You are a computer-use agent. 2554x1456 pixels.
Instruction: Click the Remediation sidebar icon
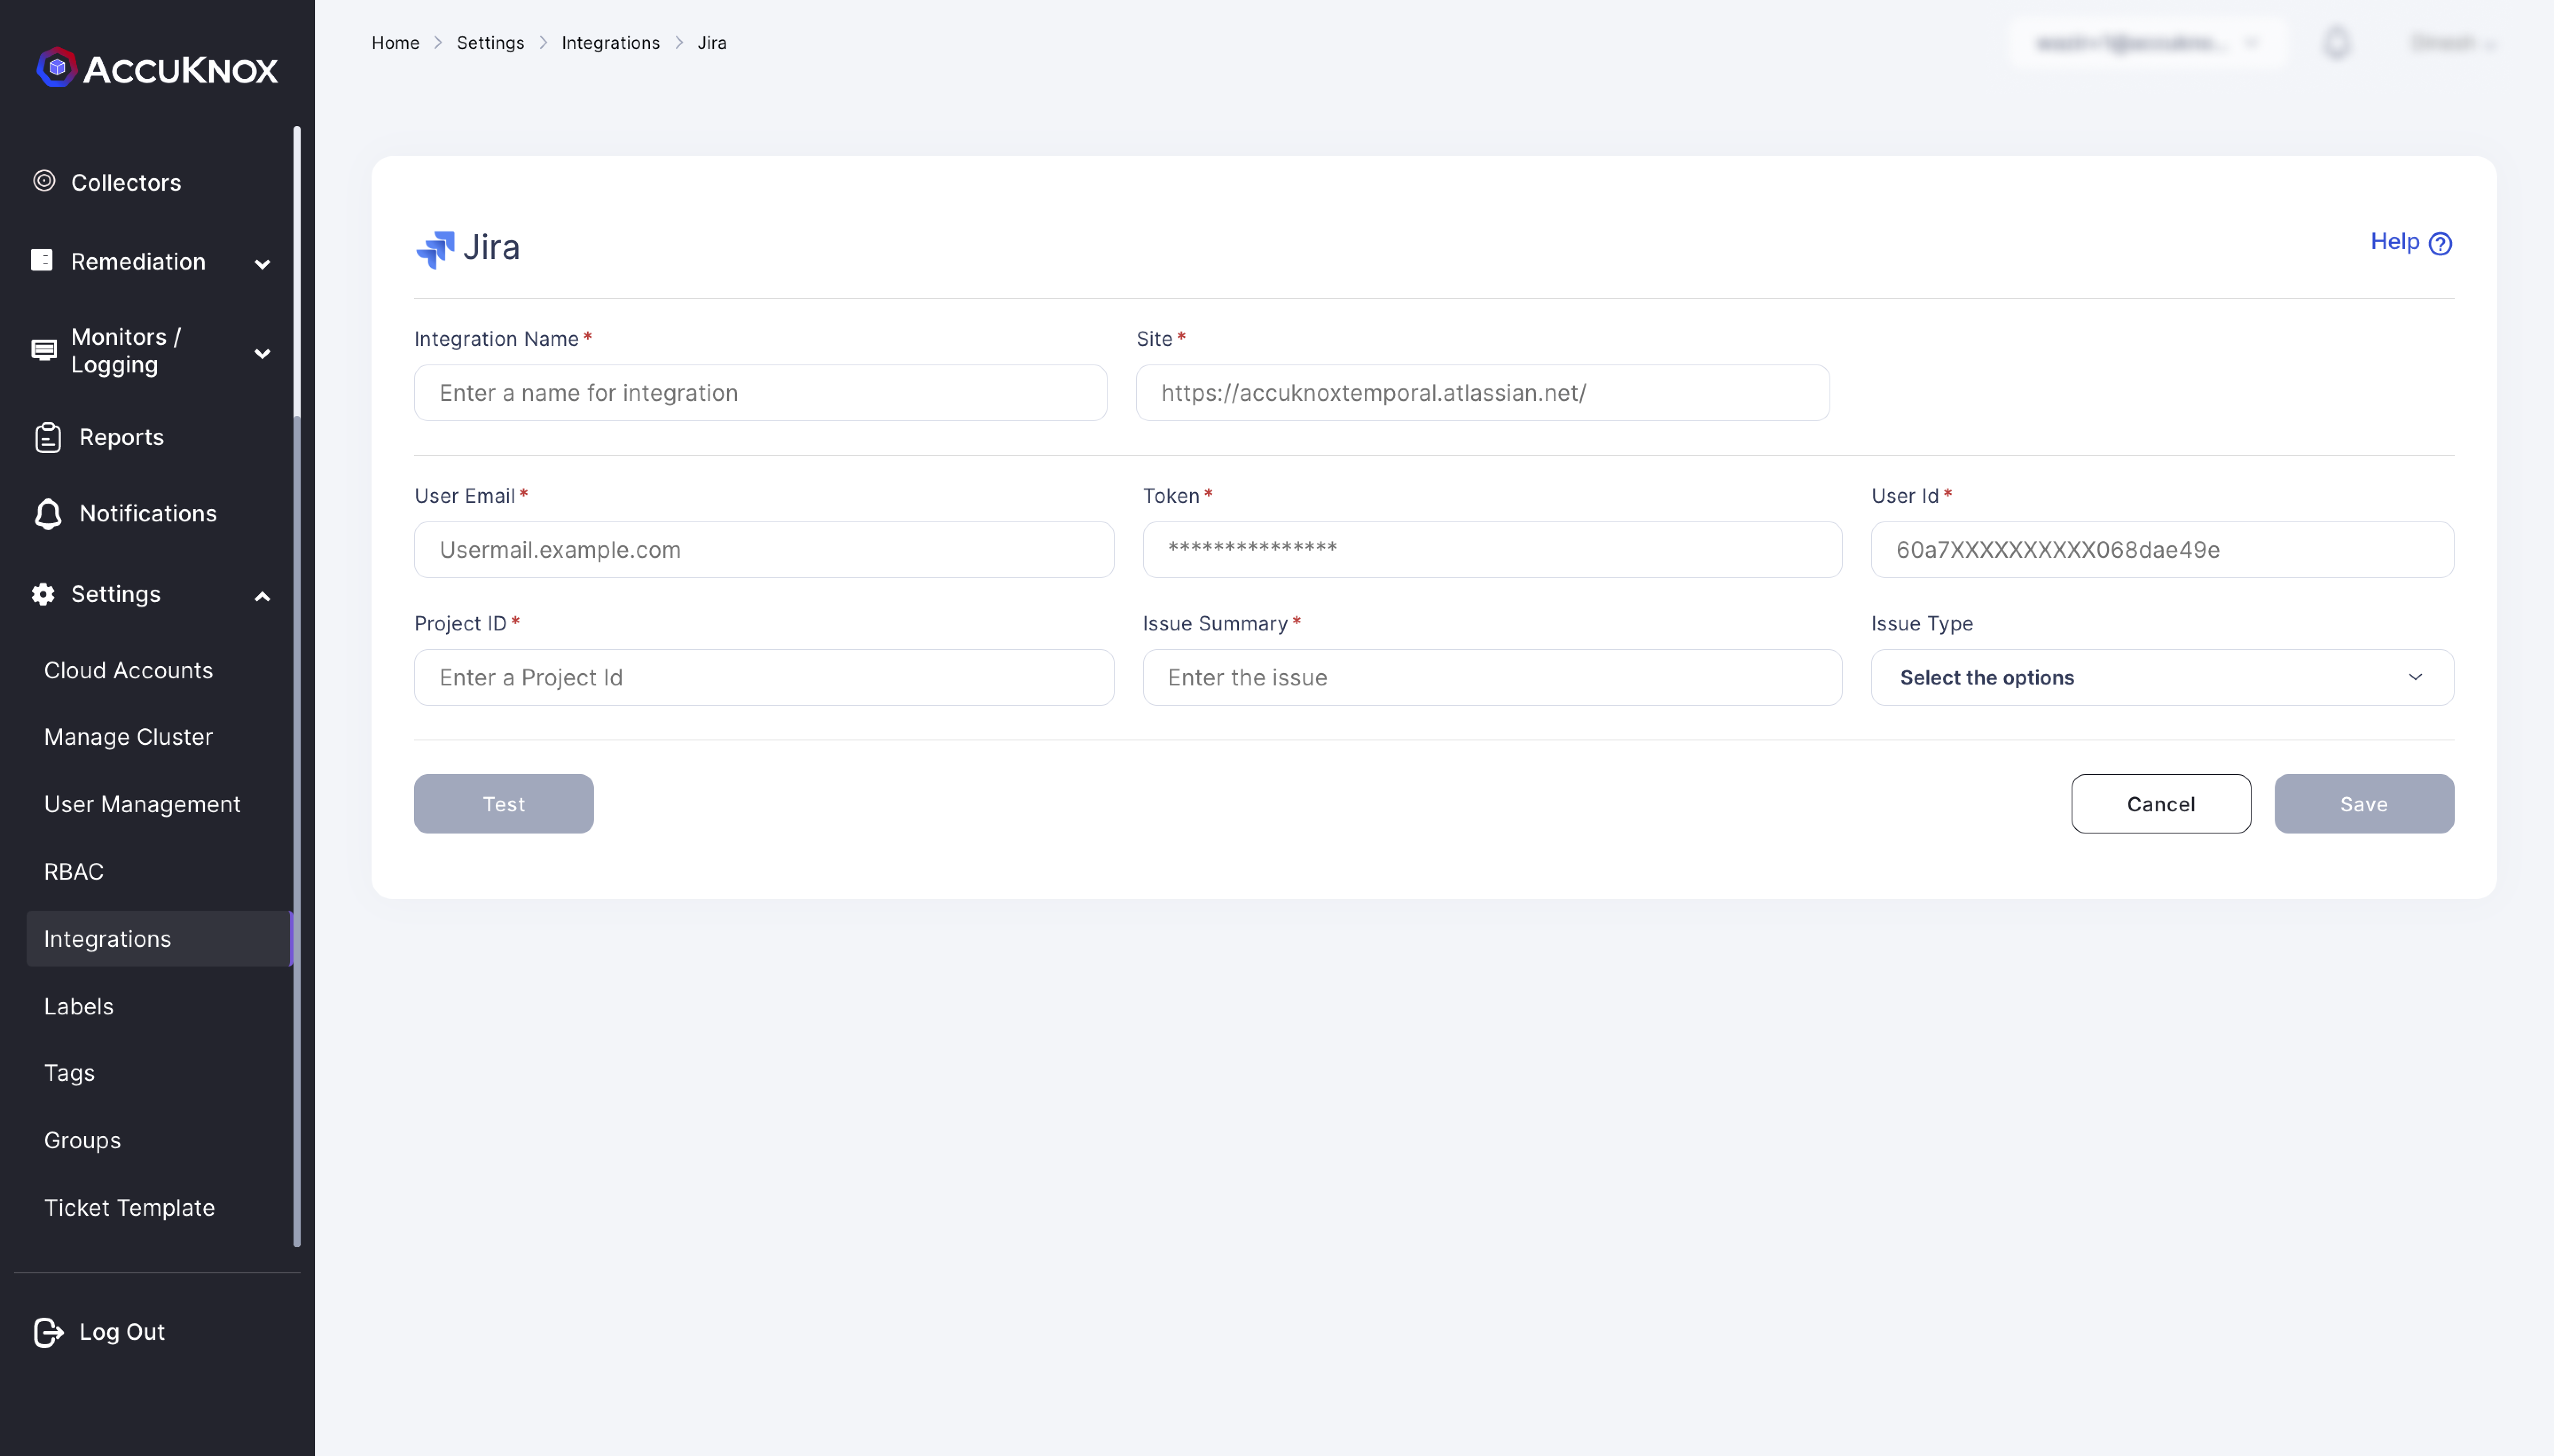click(42, 260)
